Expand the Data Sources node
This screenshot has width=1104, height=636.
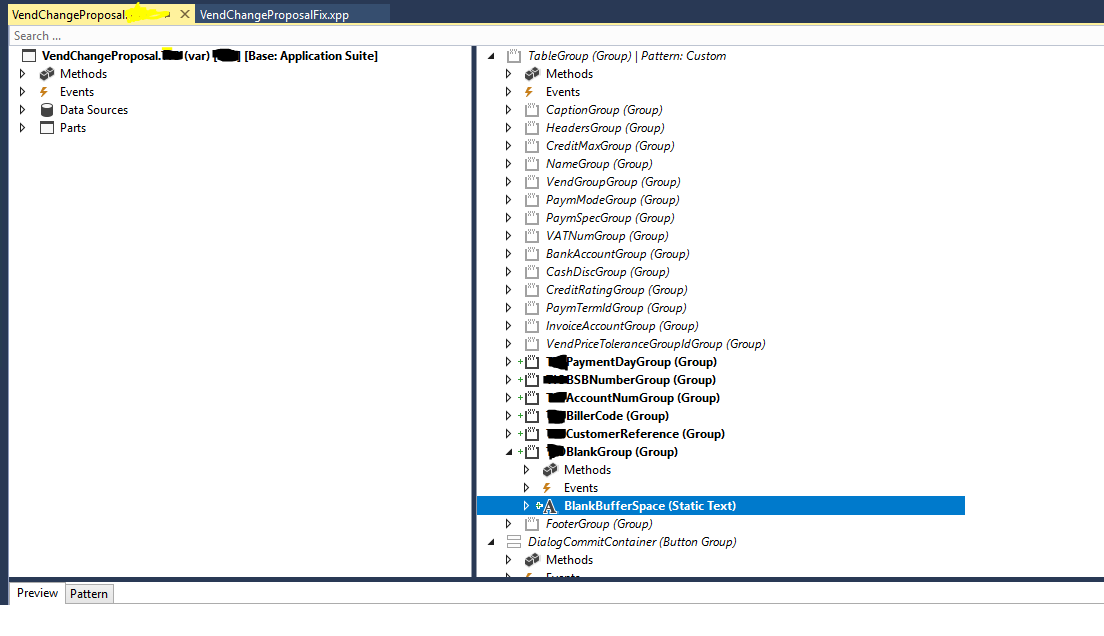point(23,110)
